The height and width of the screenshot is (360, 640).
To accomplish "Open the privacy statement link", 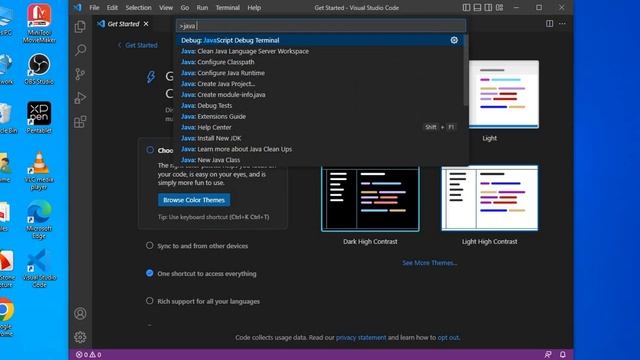I will point(361,338).
